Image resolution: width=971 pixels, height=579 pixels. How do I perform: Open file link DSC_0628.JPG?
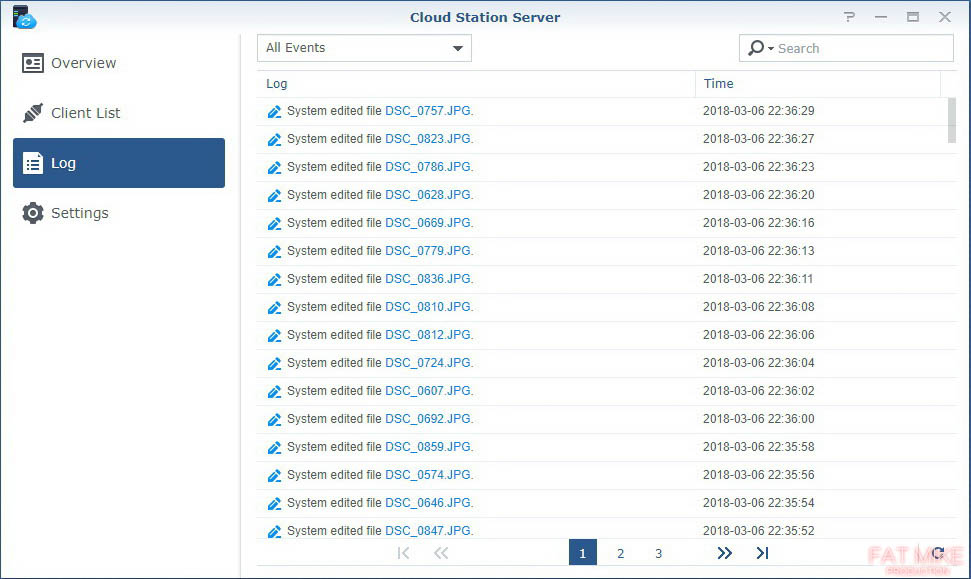[x=429, y=194]
